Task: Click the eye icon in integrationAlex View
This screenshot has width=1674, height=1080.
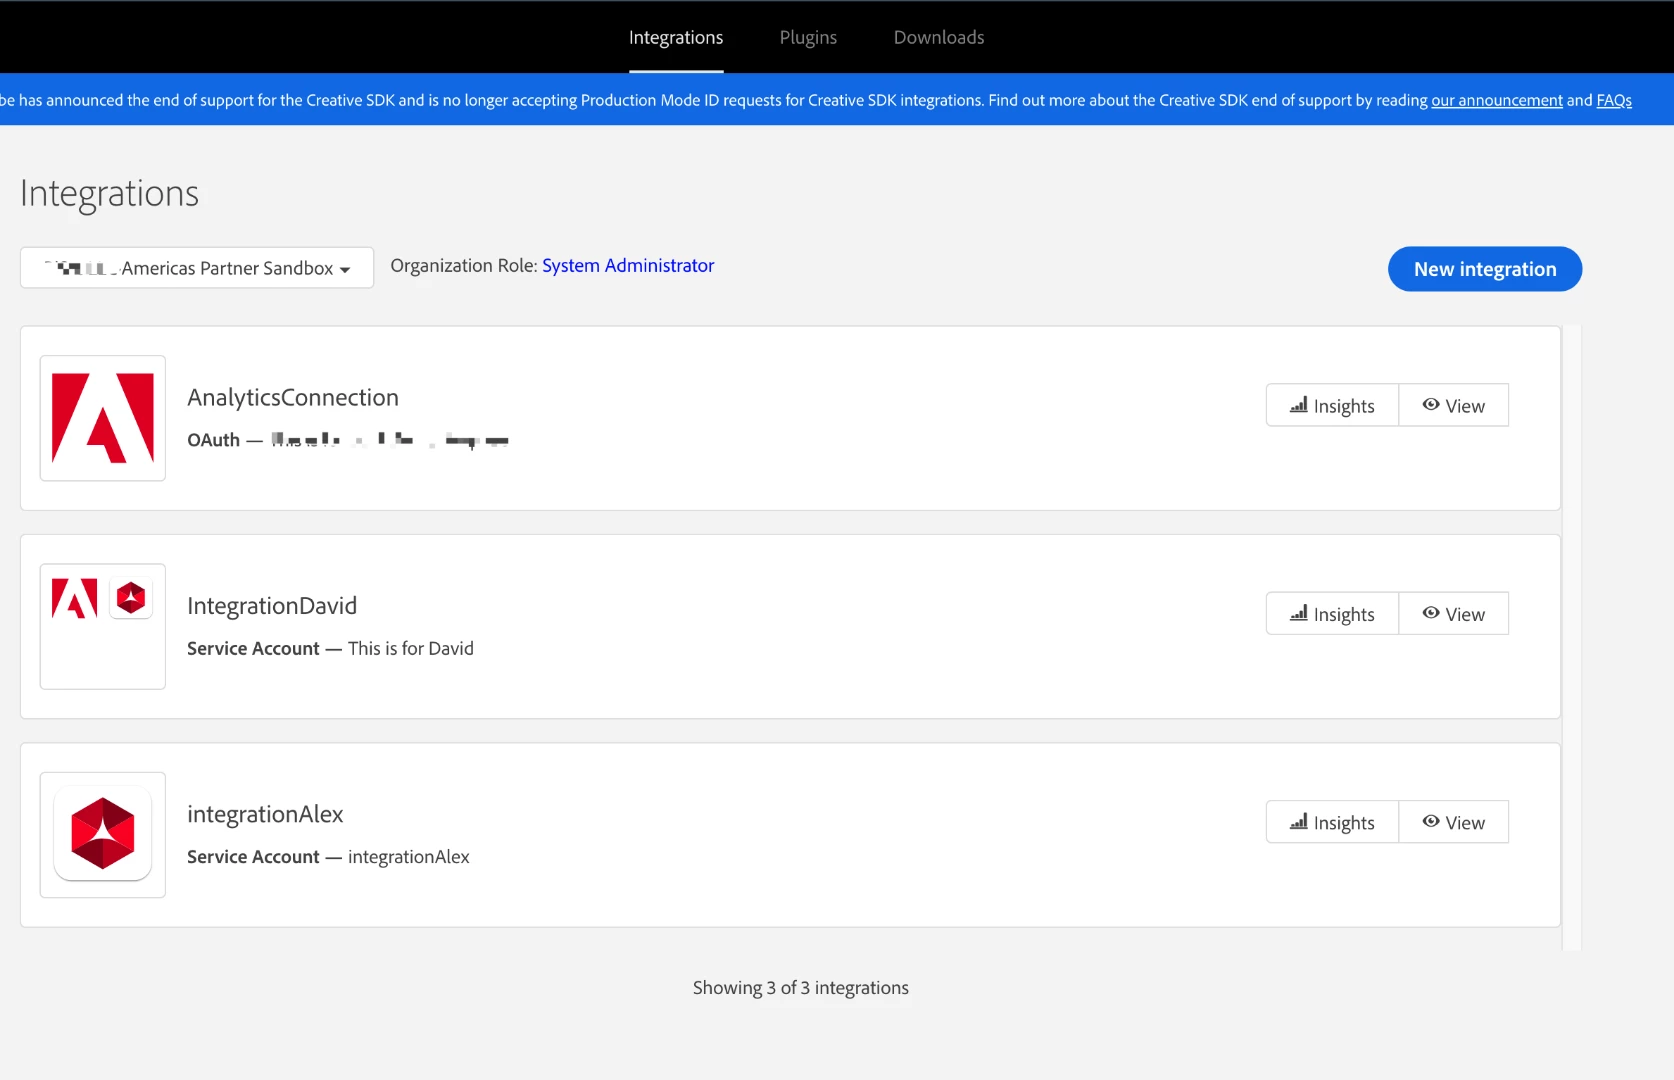Action: (x=1431, y=821)
